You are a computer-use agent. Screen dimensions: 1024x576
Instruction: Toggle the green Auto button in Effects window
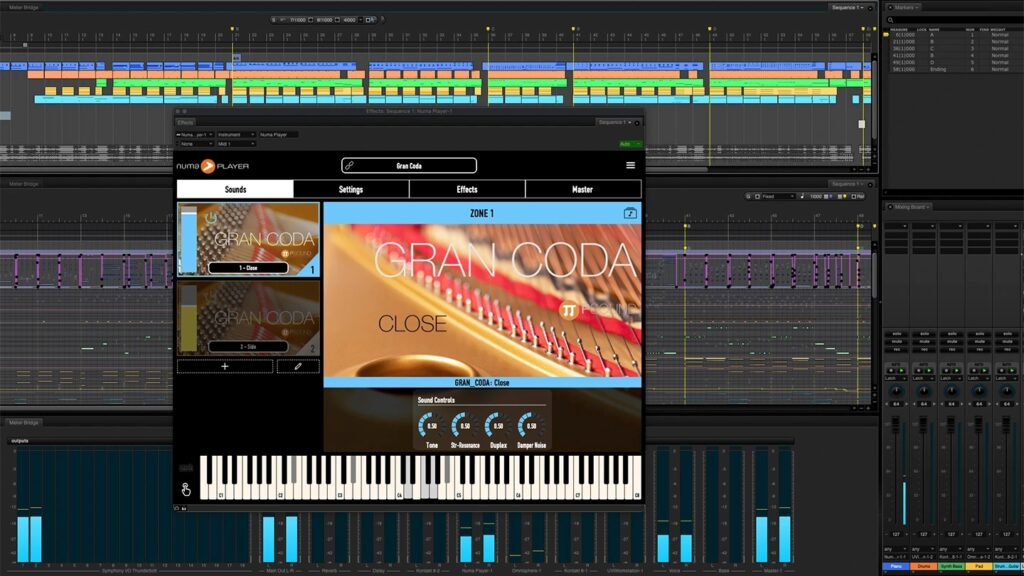point(630,144)
